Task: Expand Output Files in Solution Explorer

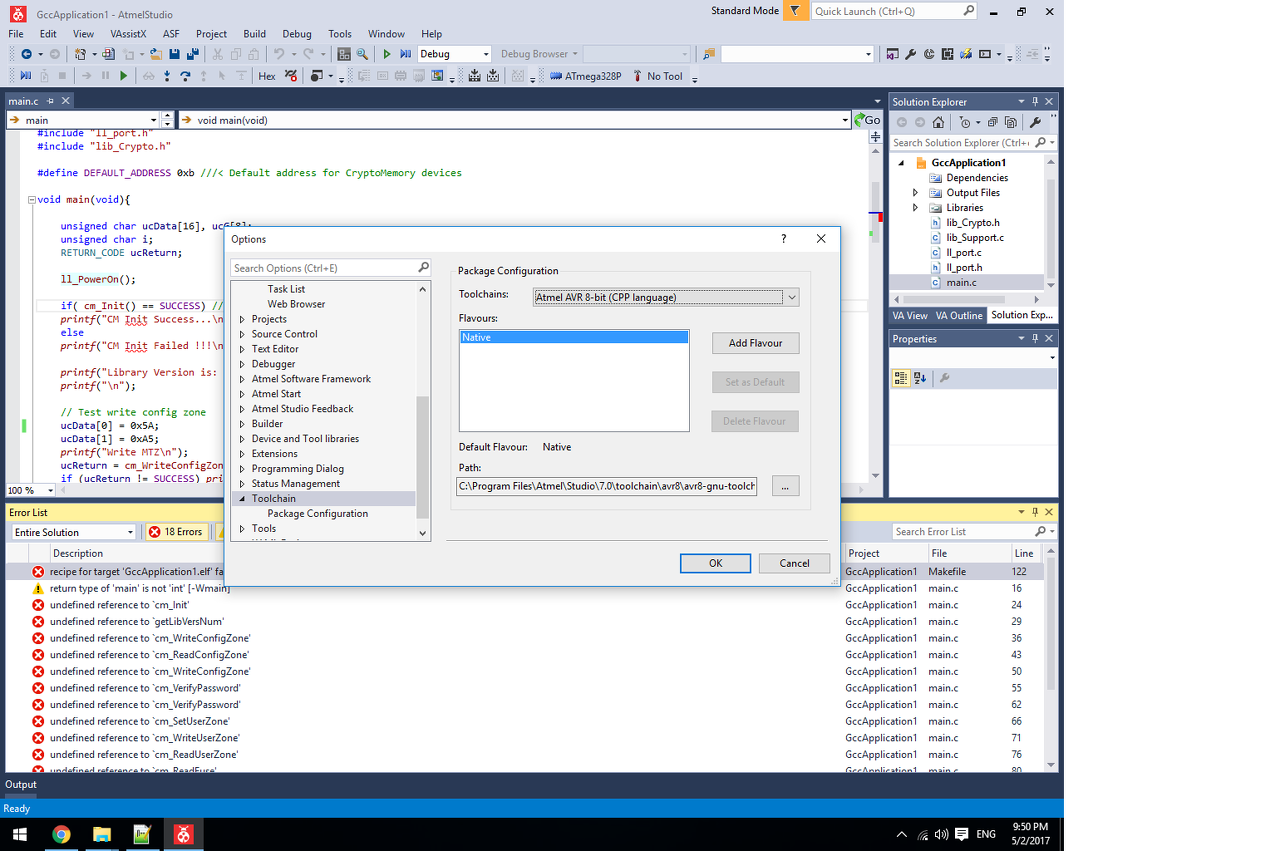Action: 915,193
